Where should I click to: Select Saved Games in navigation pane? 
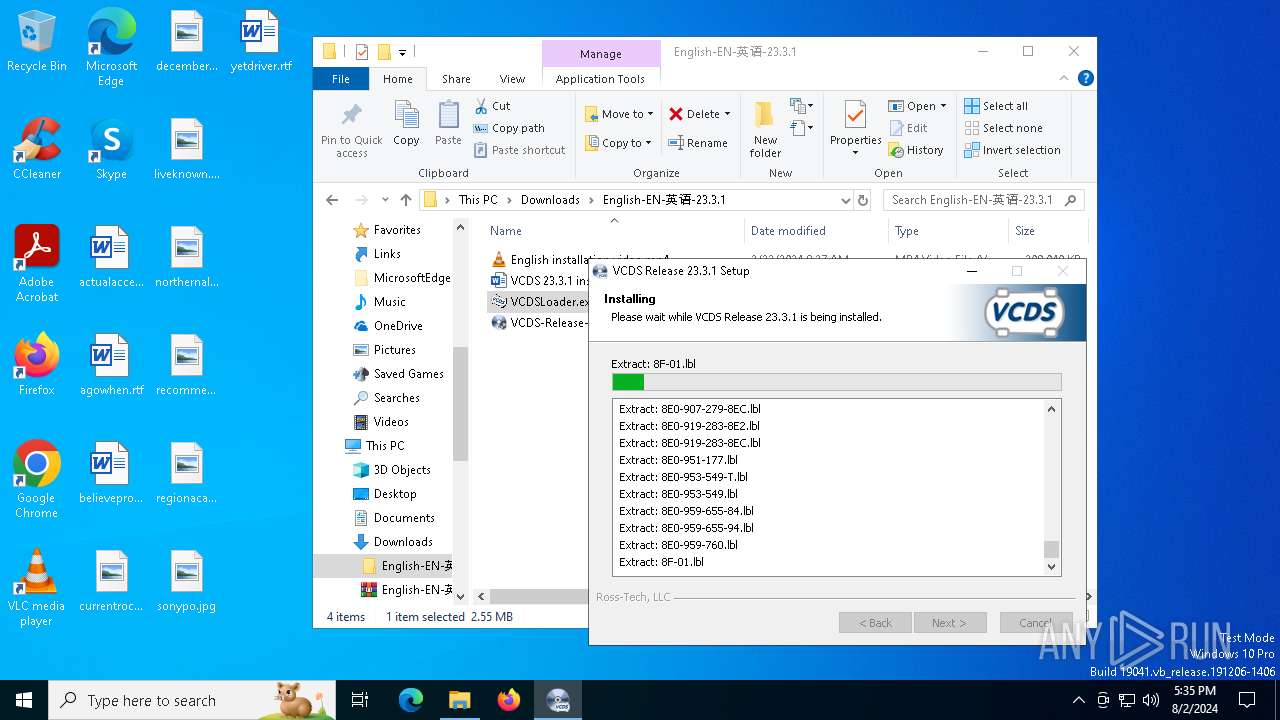408,374
